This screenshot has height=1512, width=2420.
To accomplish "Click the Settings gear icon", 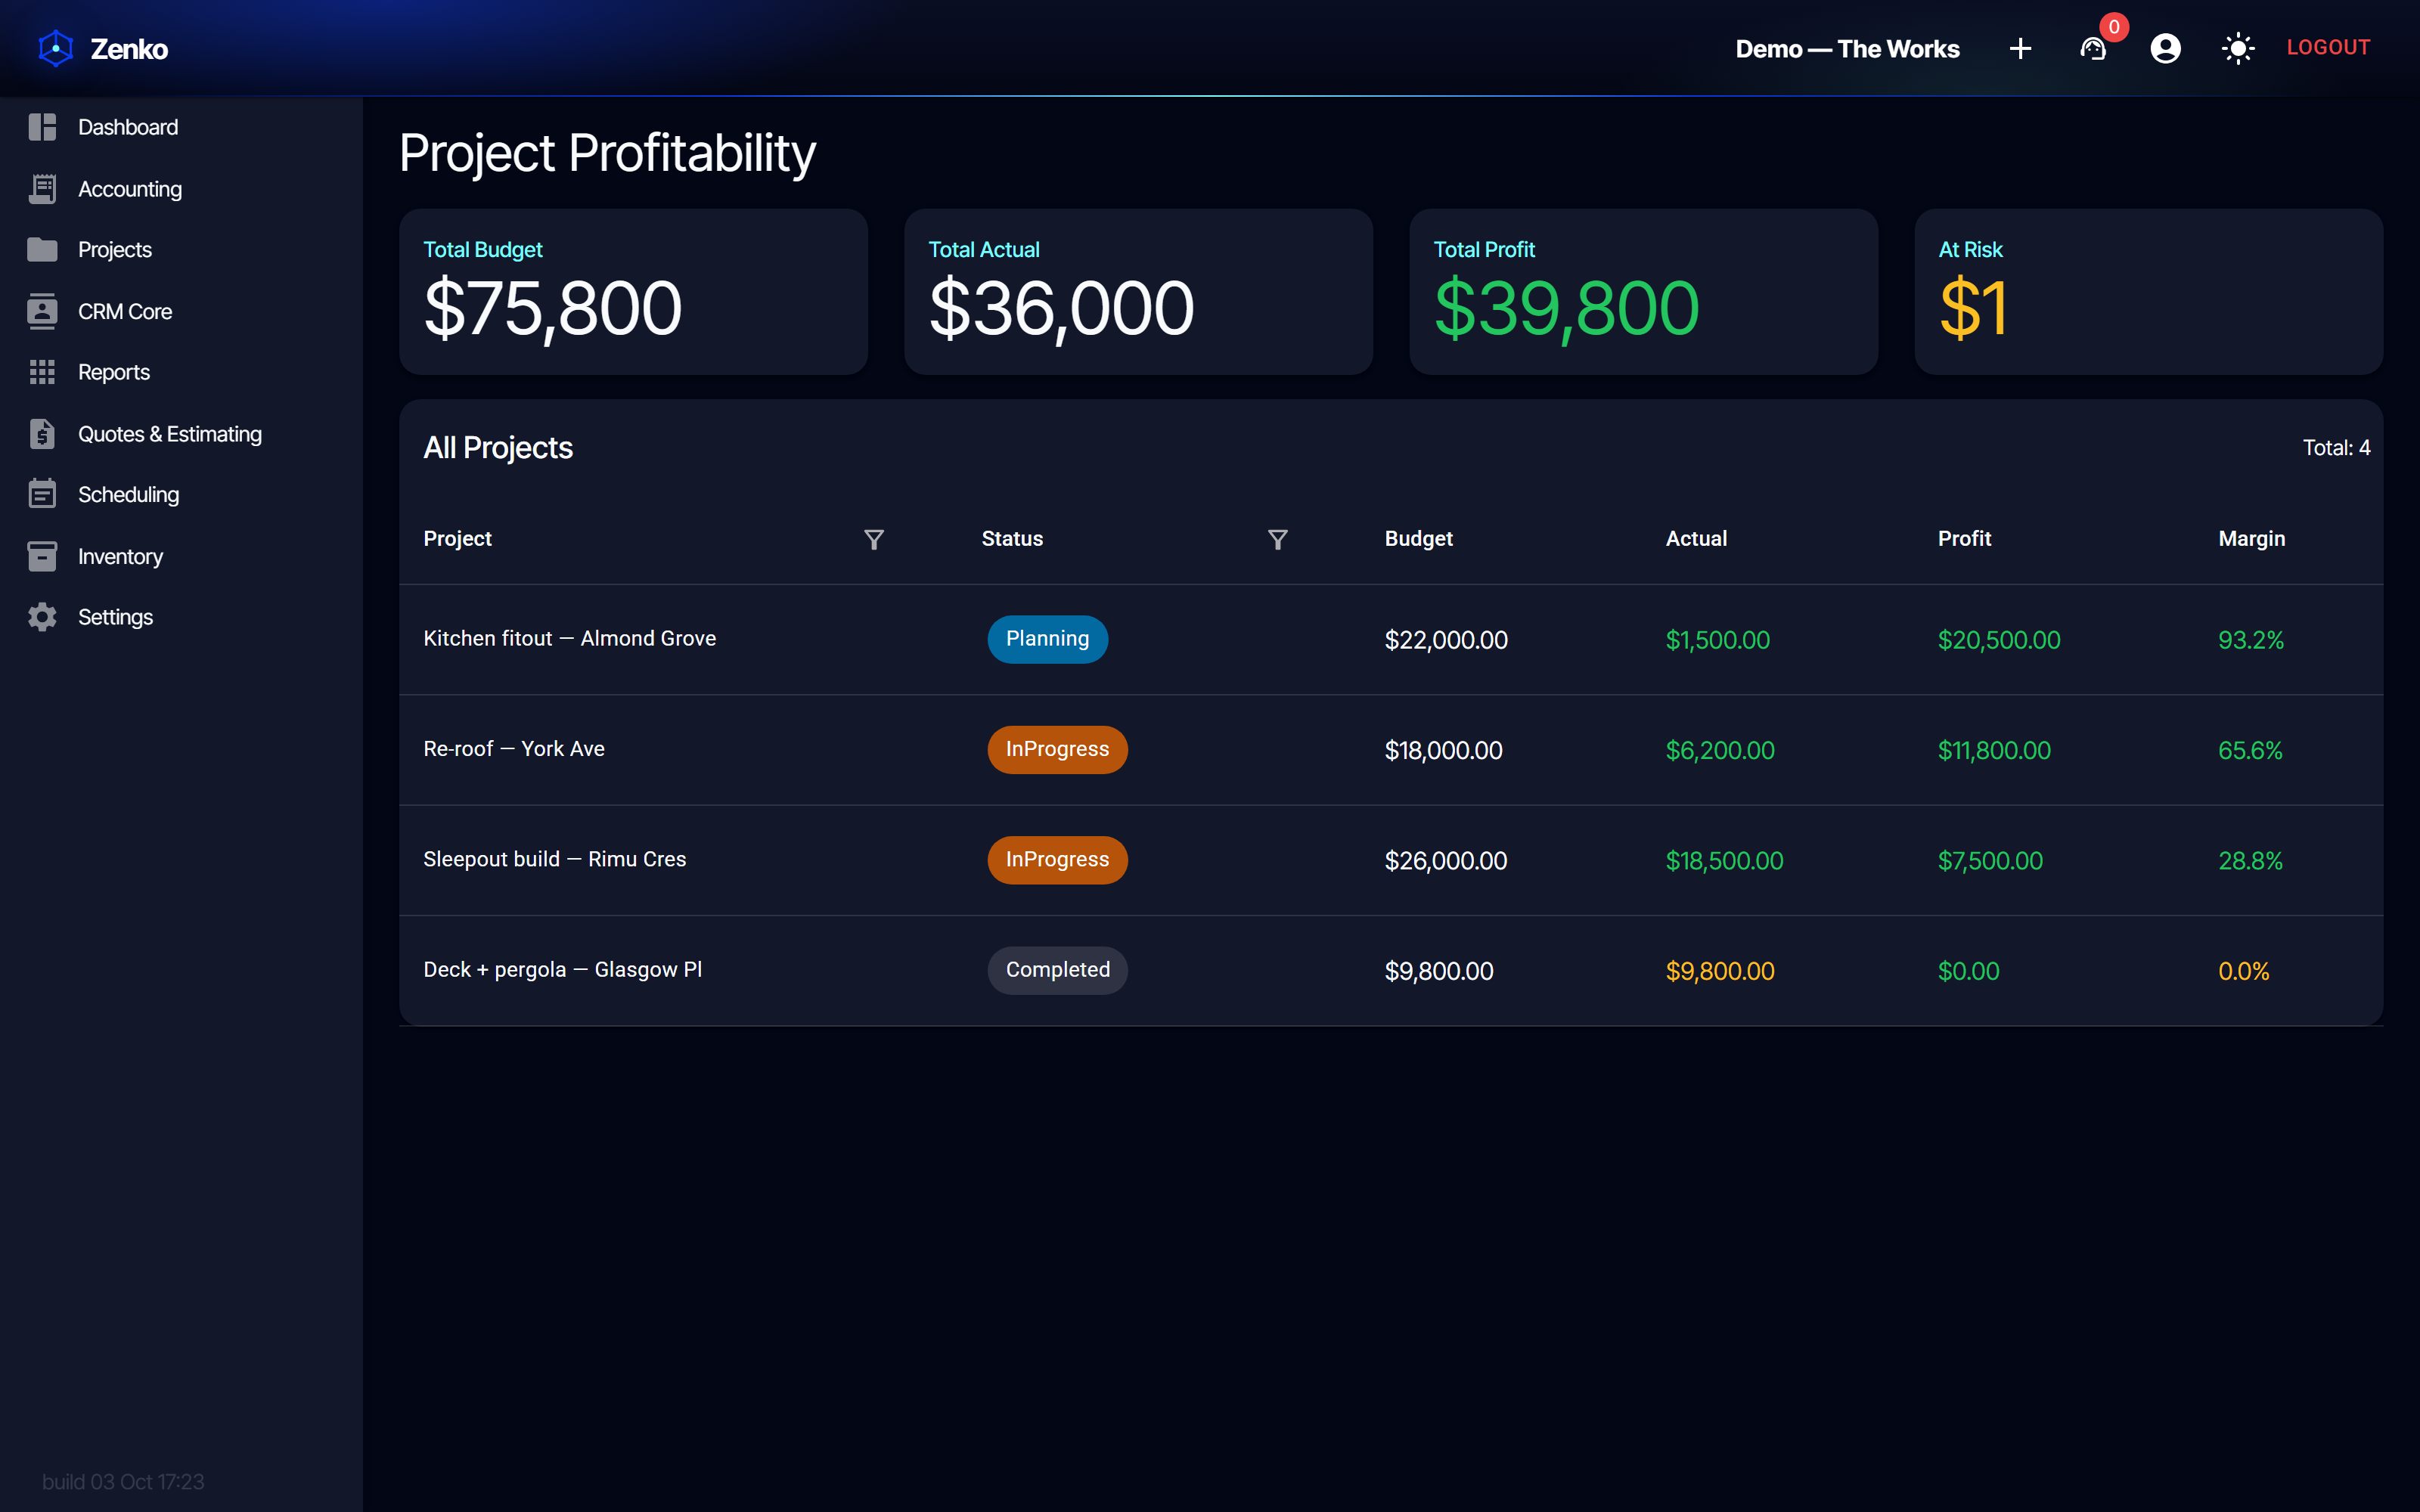I will point(42,617).
